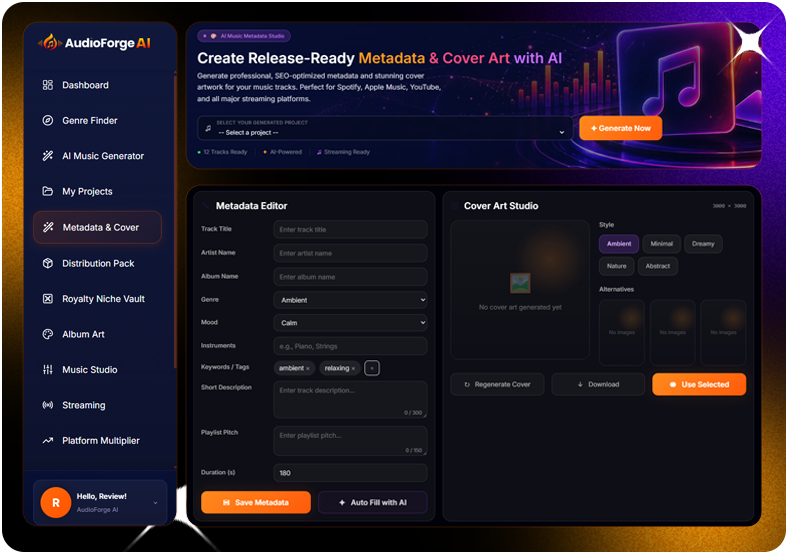Image resolution: width=788 pixels, height=554 pixels.
Task: Click the Short Description text area
Action: tap(351, 400)
